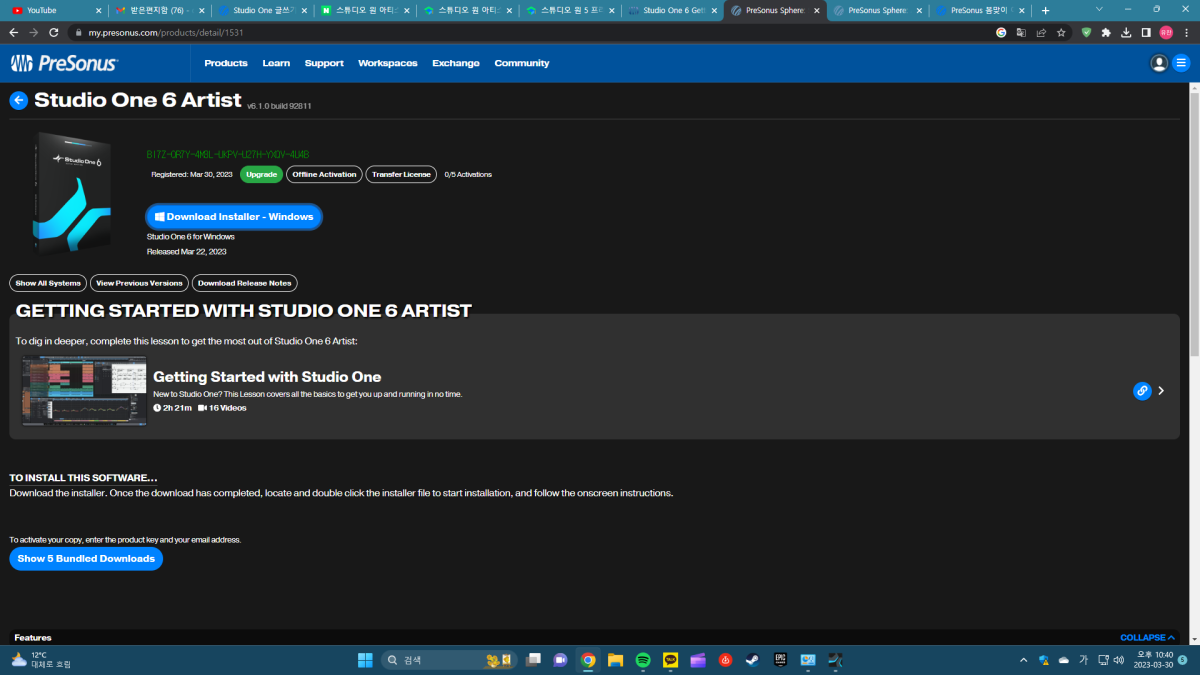Open the extensions puzzle icon
The width and height of the screenshot is (1200, 675).
[1107, 32]
